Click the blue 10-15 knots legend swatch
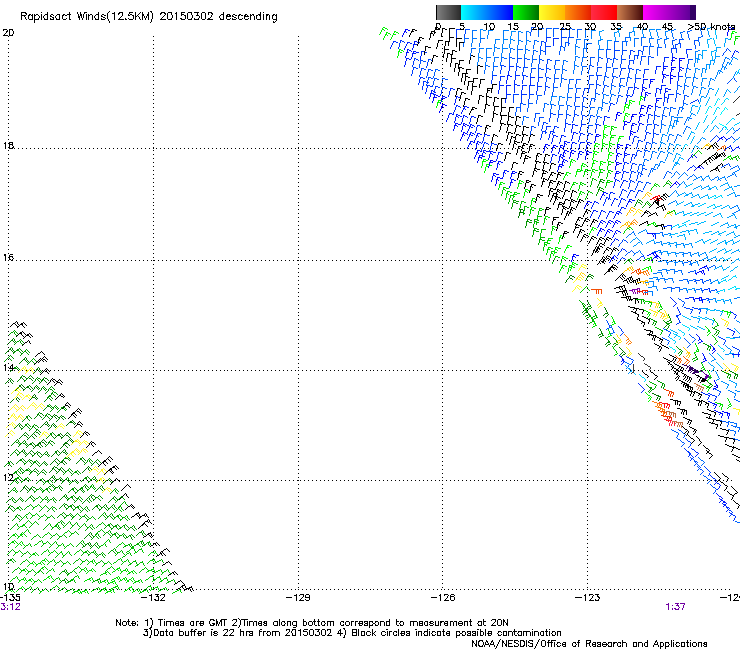Image resolution: width=740 pixels, height=650 pixels. click(500, 12)
